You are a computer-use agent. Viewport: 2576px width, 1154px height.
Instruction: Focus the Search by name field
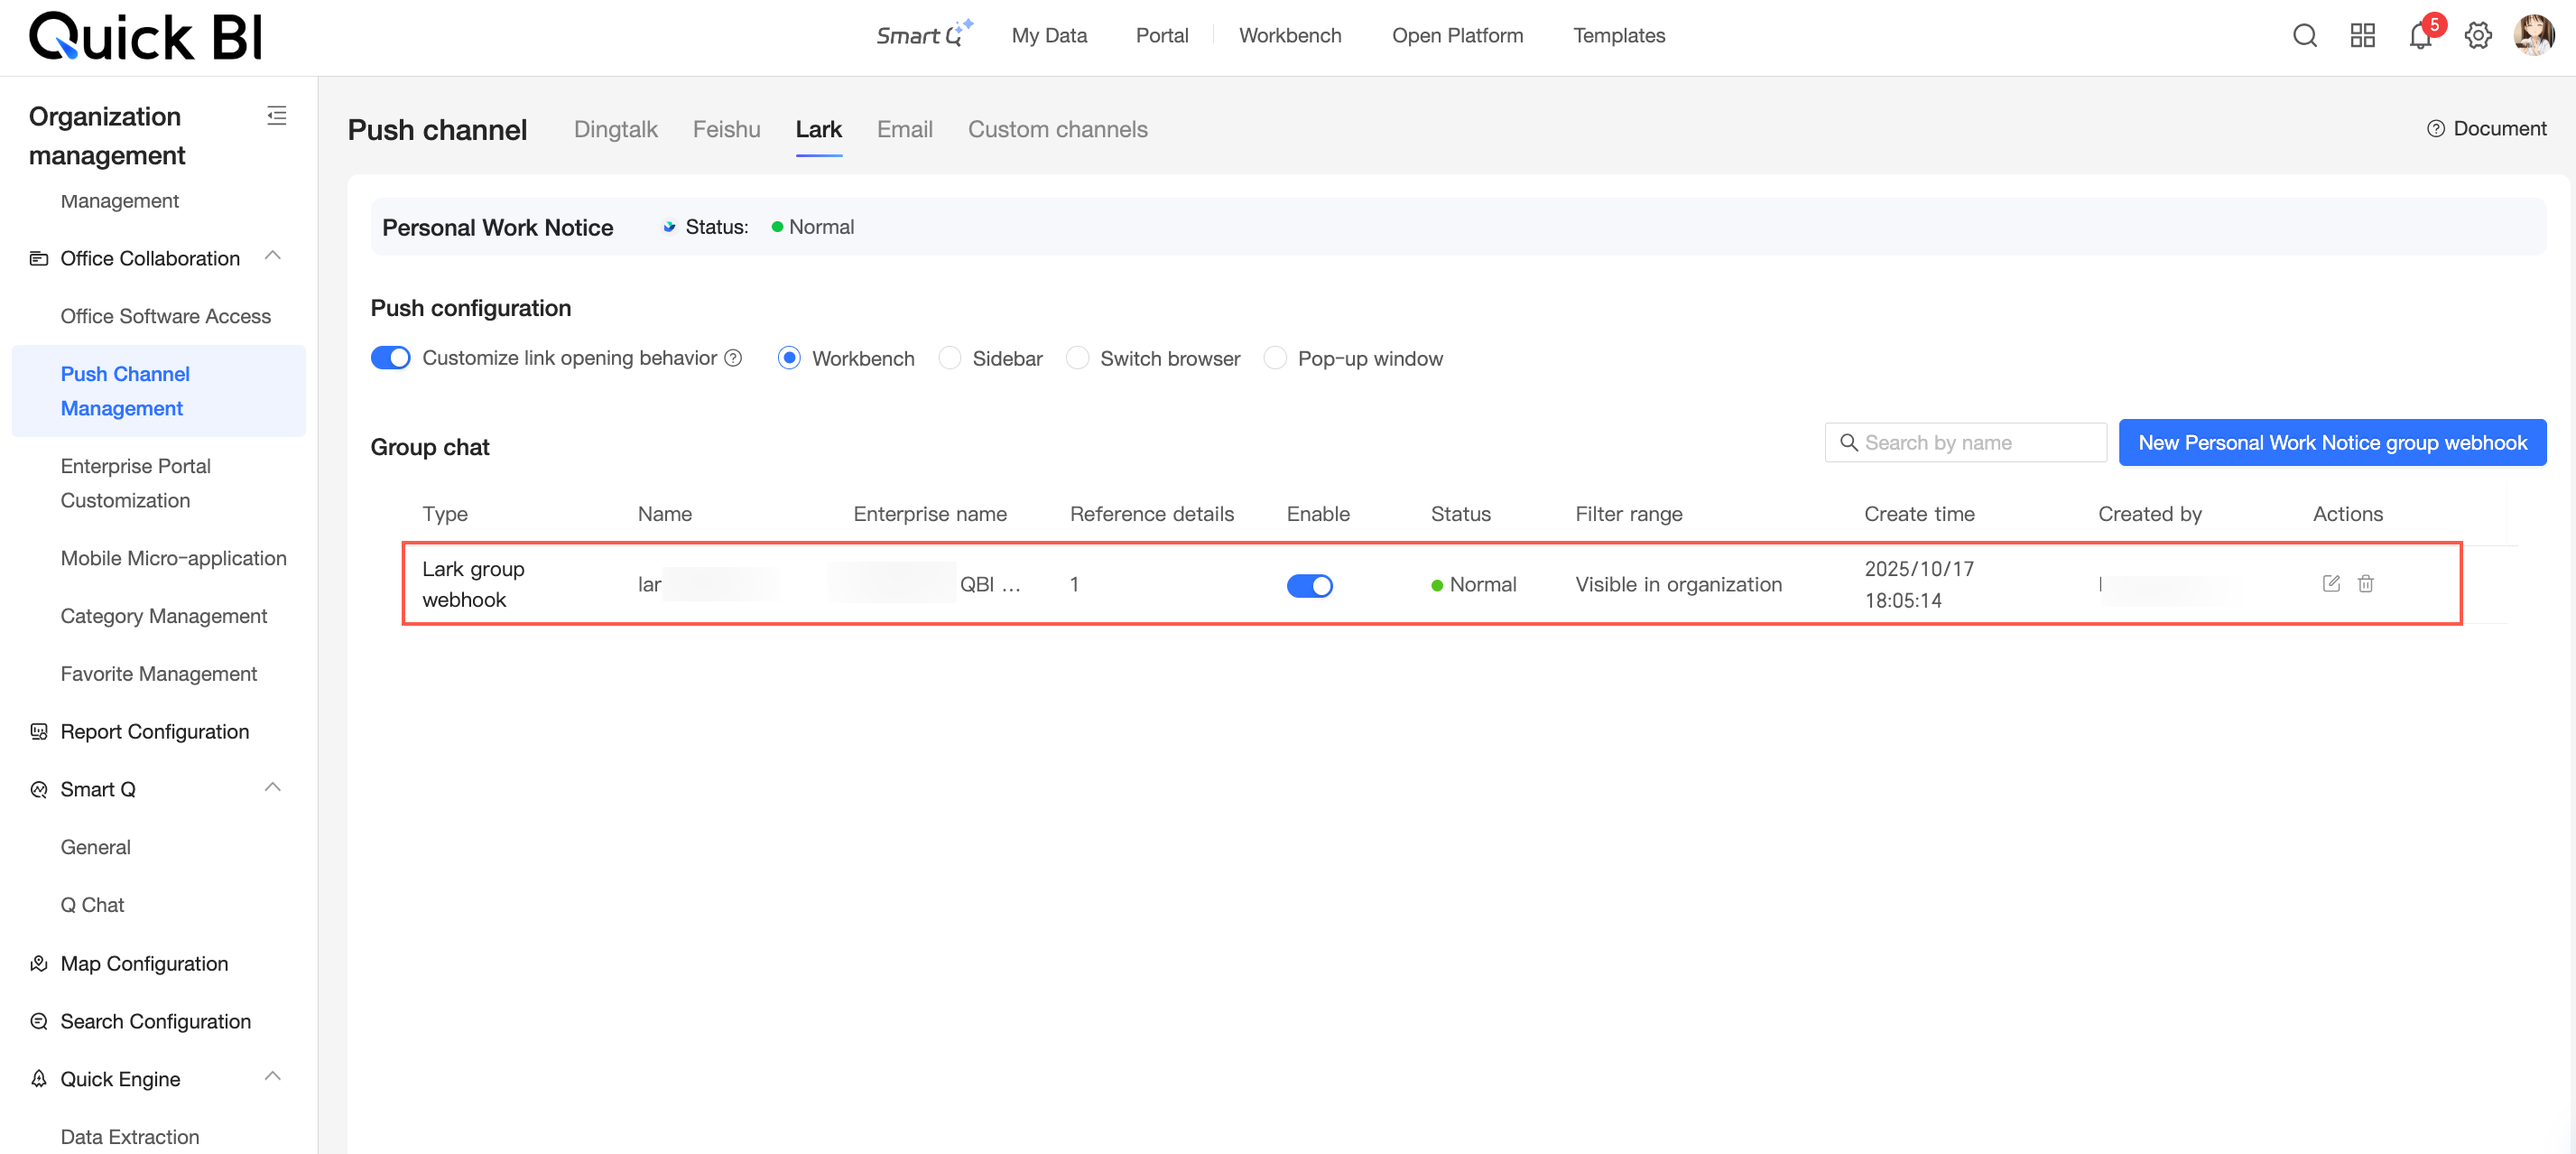point(1965,443)
